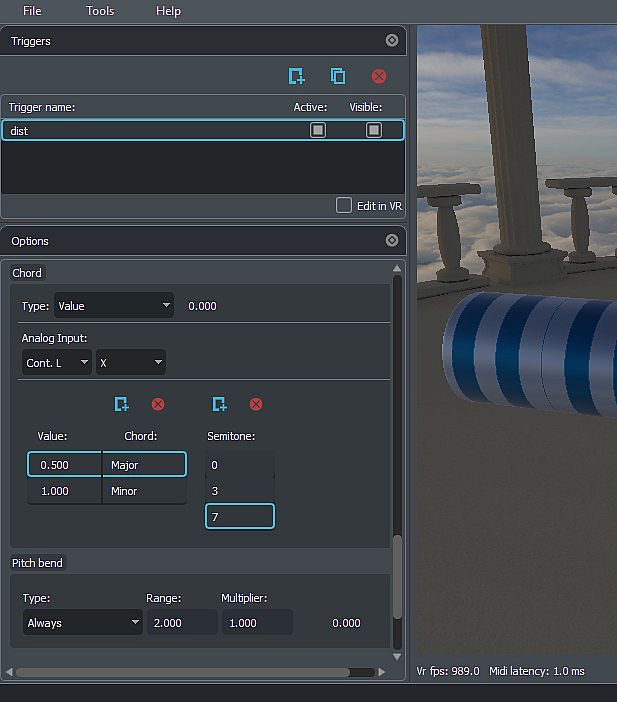Click the add new trigger icon
The height and width of the screenshot is (702, 617).
(296, 76)
